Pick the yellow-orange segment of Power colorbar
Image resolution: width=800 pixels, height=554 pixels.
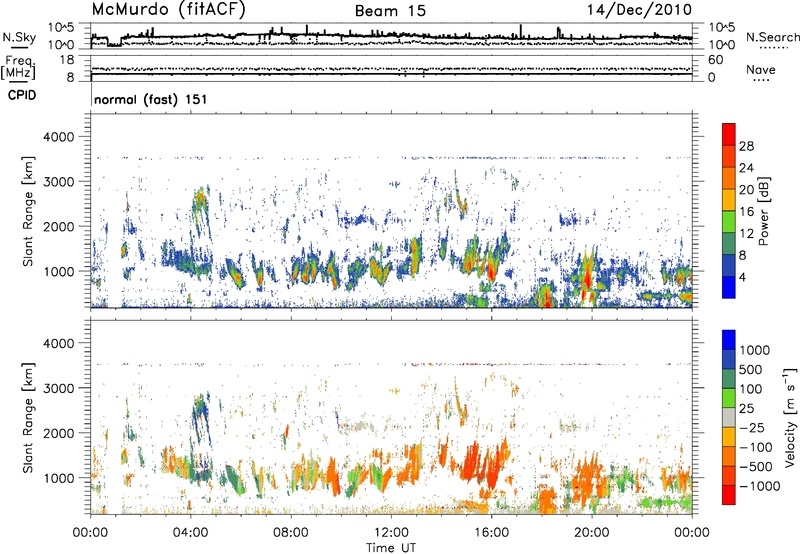[x=729, y=200]
